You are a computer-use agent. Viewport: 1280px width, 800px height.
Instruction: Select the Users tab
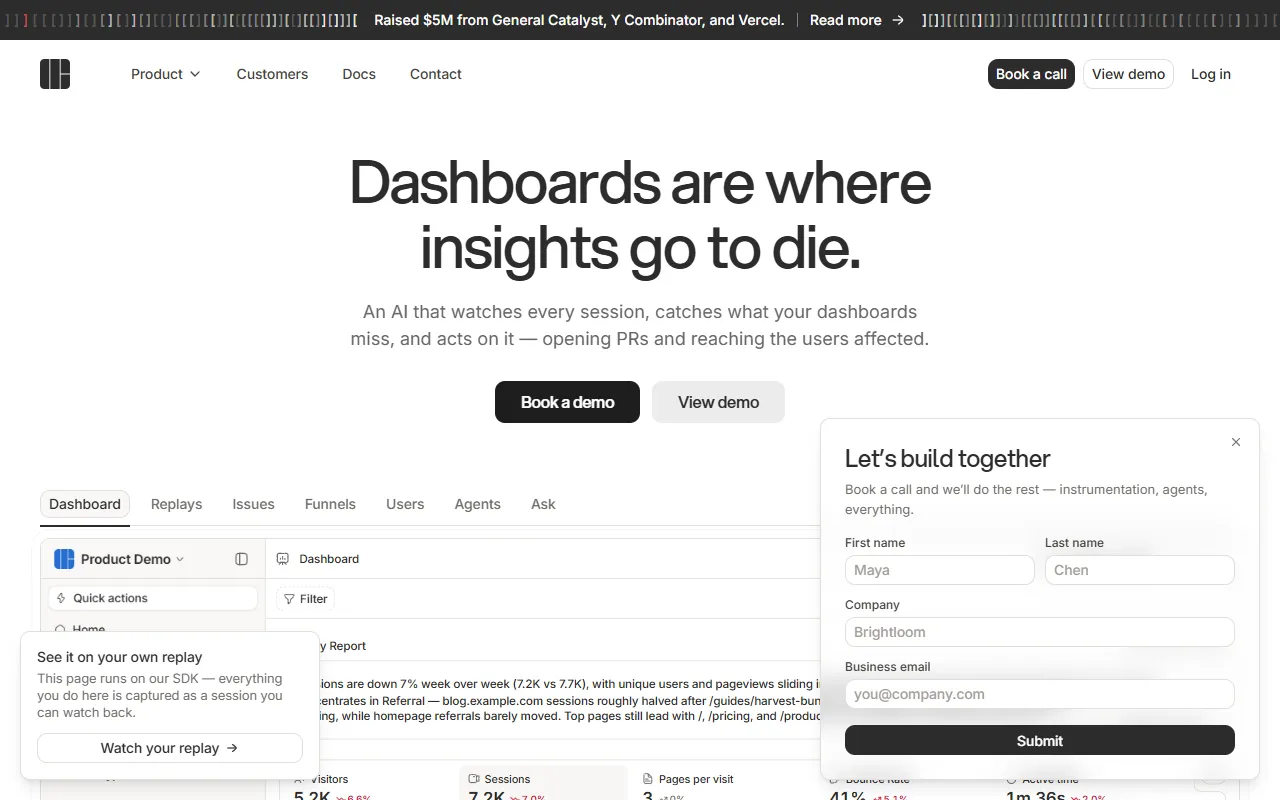(x=405, y=504)
